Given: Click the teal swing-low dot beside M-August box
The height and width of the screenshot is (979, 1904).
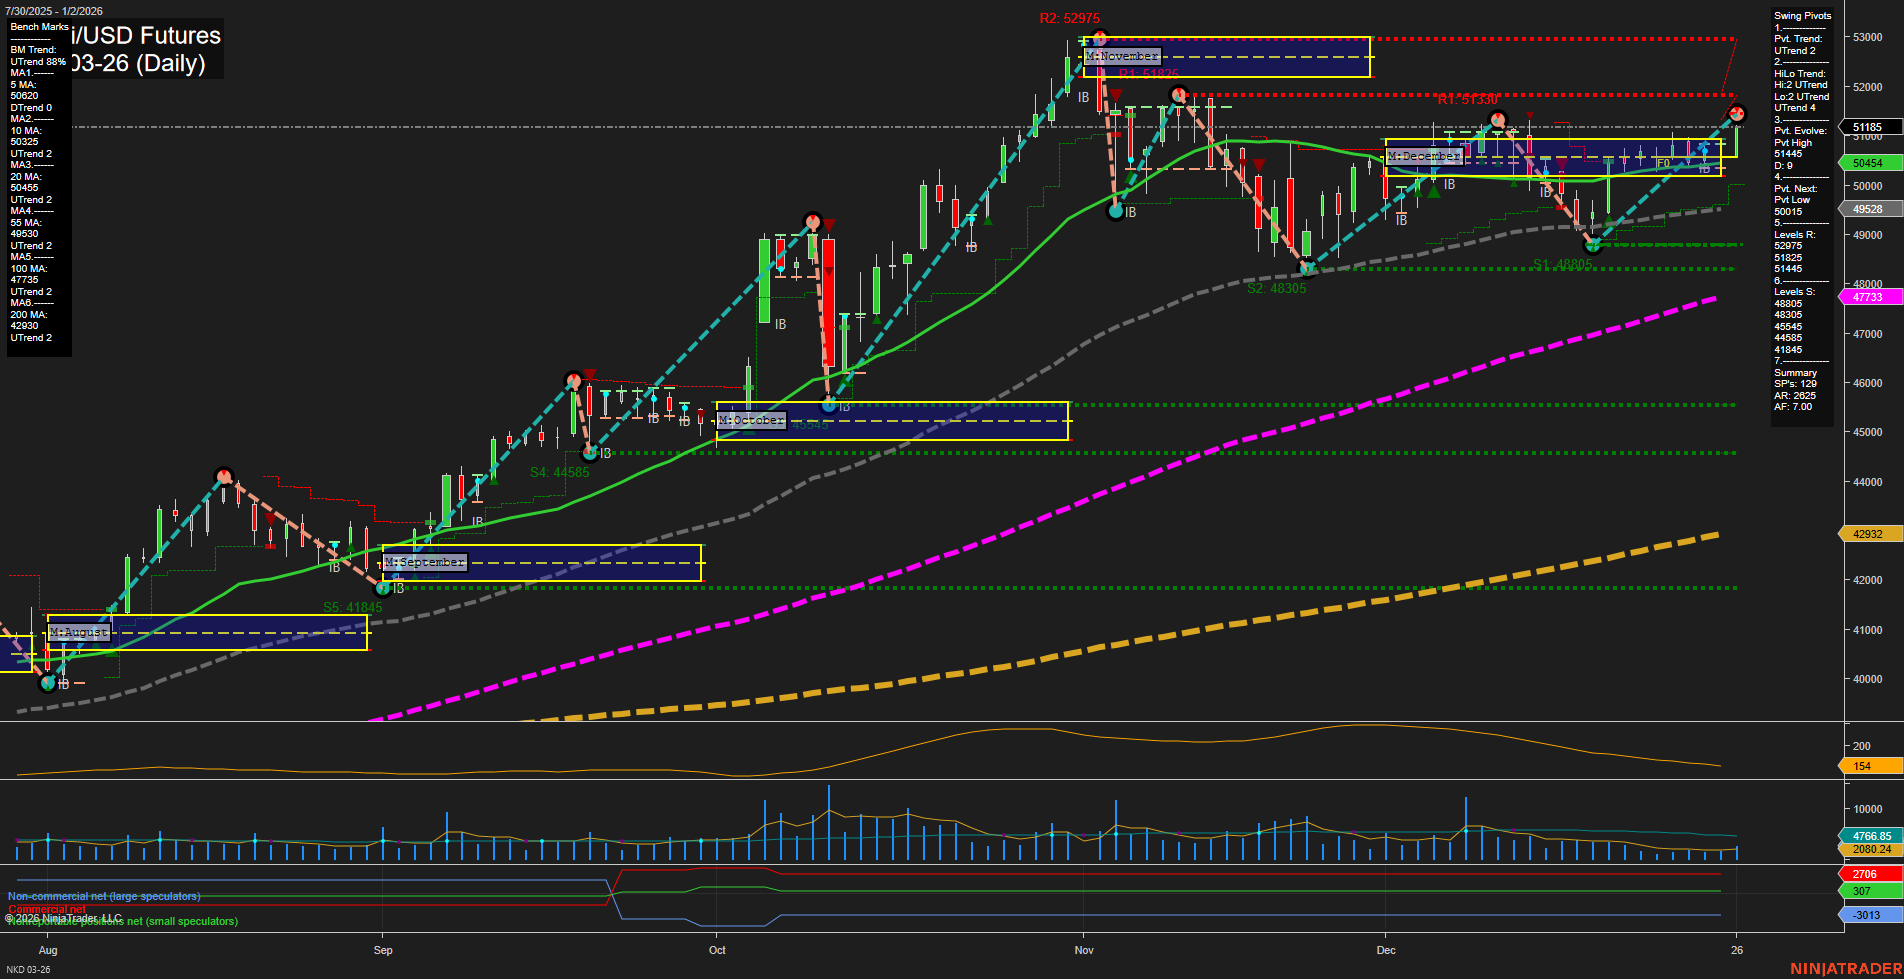Looking at the screenshot, I should (47, 684).
